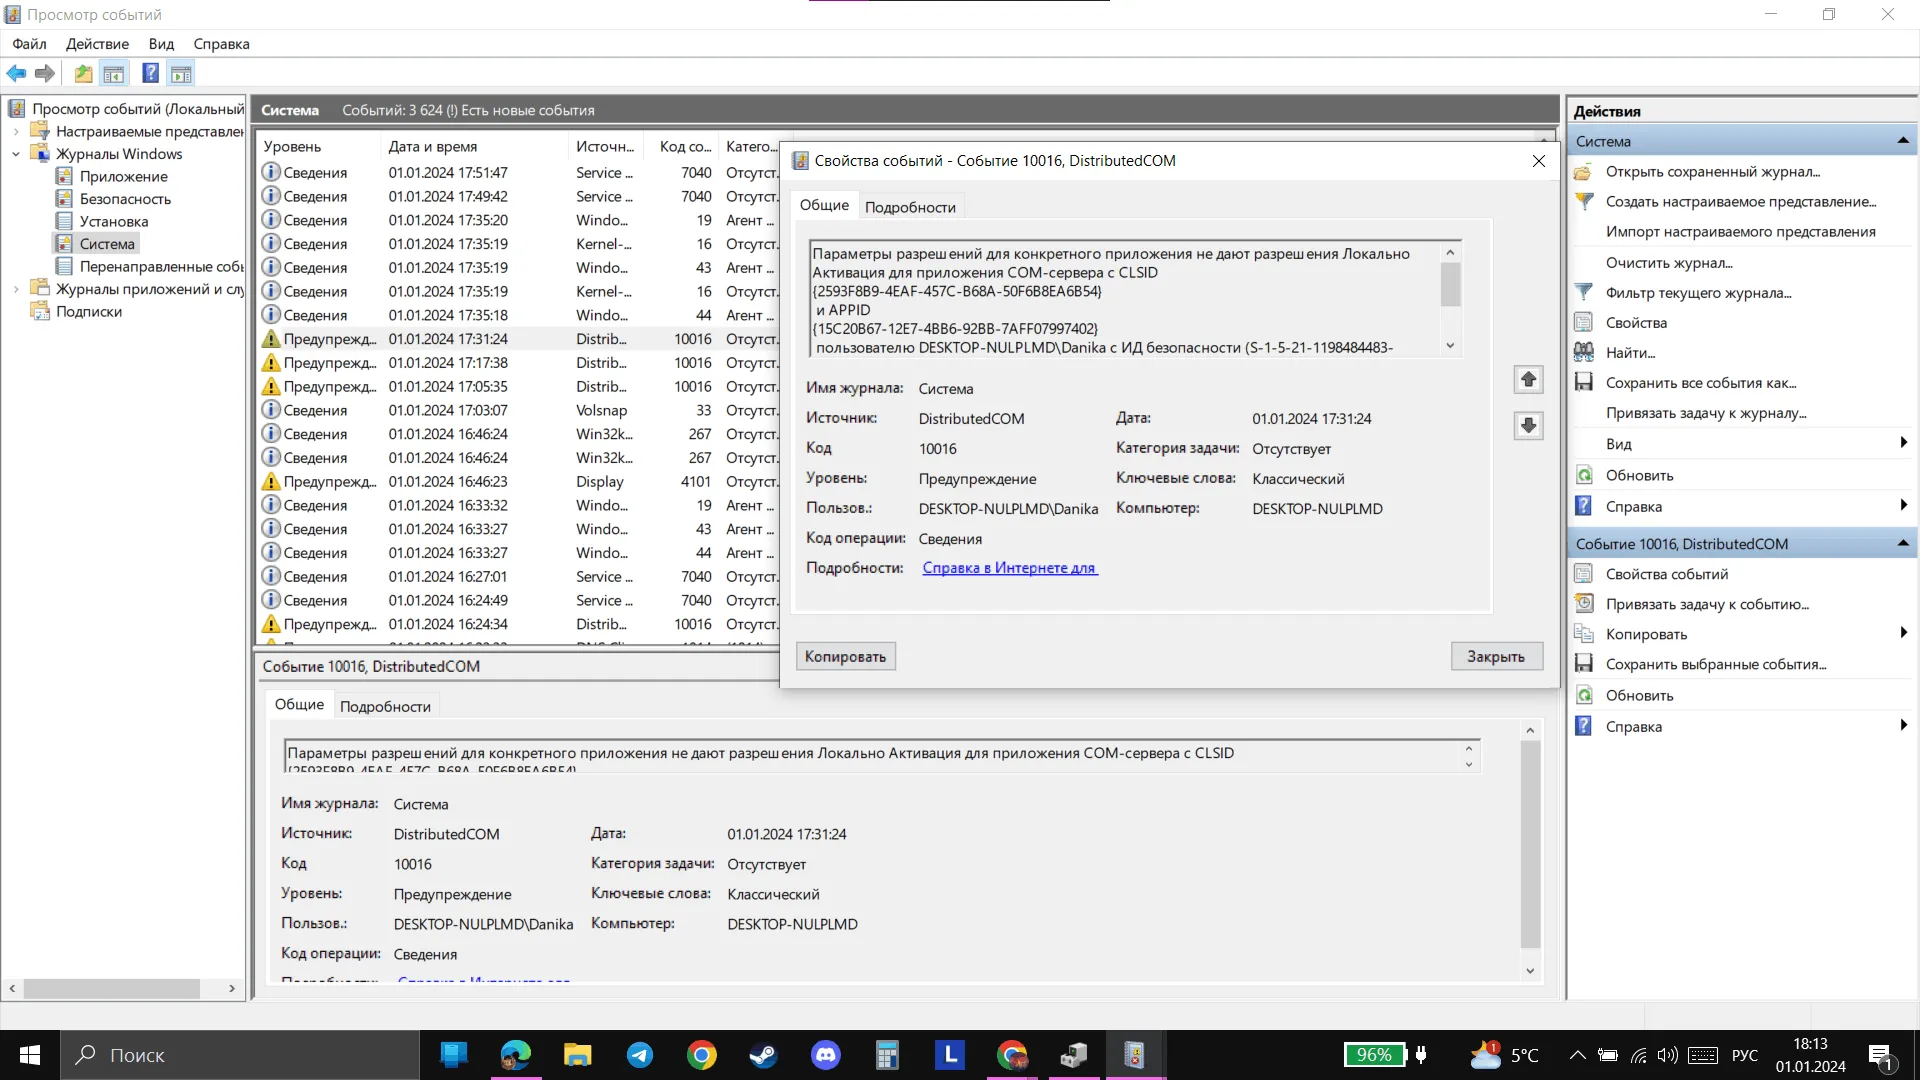This screenshot has height=1080, width=1920.
Task: Select the Приложение log in tree
Action: coord(124,177)
